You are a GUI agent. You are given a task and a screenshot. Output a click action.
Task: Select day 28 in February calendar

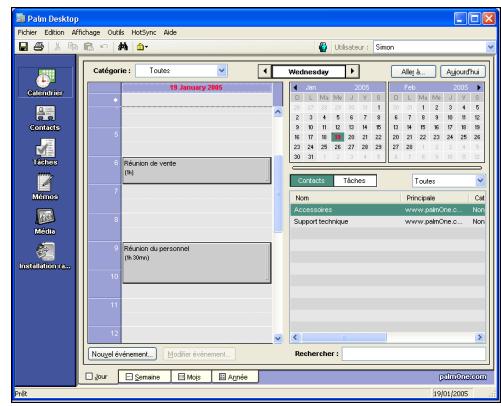[409, 147]
